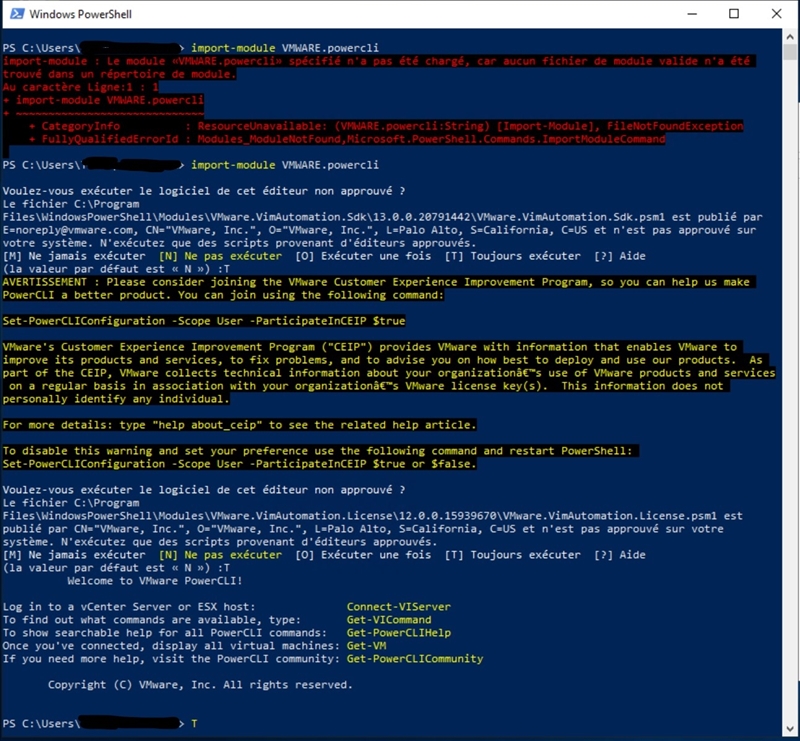Screen dimensions: 800x741
Task: Click 'Get-PowerCLIHelp' command text
Action: click(x=398, y=633)
